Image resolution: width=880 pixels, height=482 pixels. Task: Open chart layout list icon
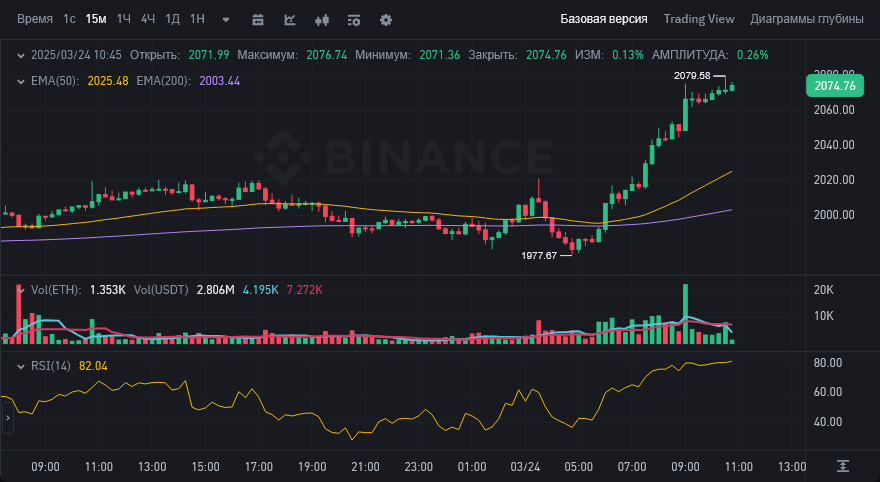[x=354, y=20]
